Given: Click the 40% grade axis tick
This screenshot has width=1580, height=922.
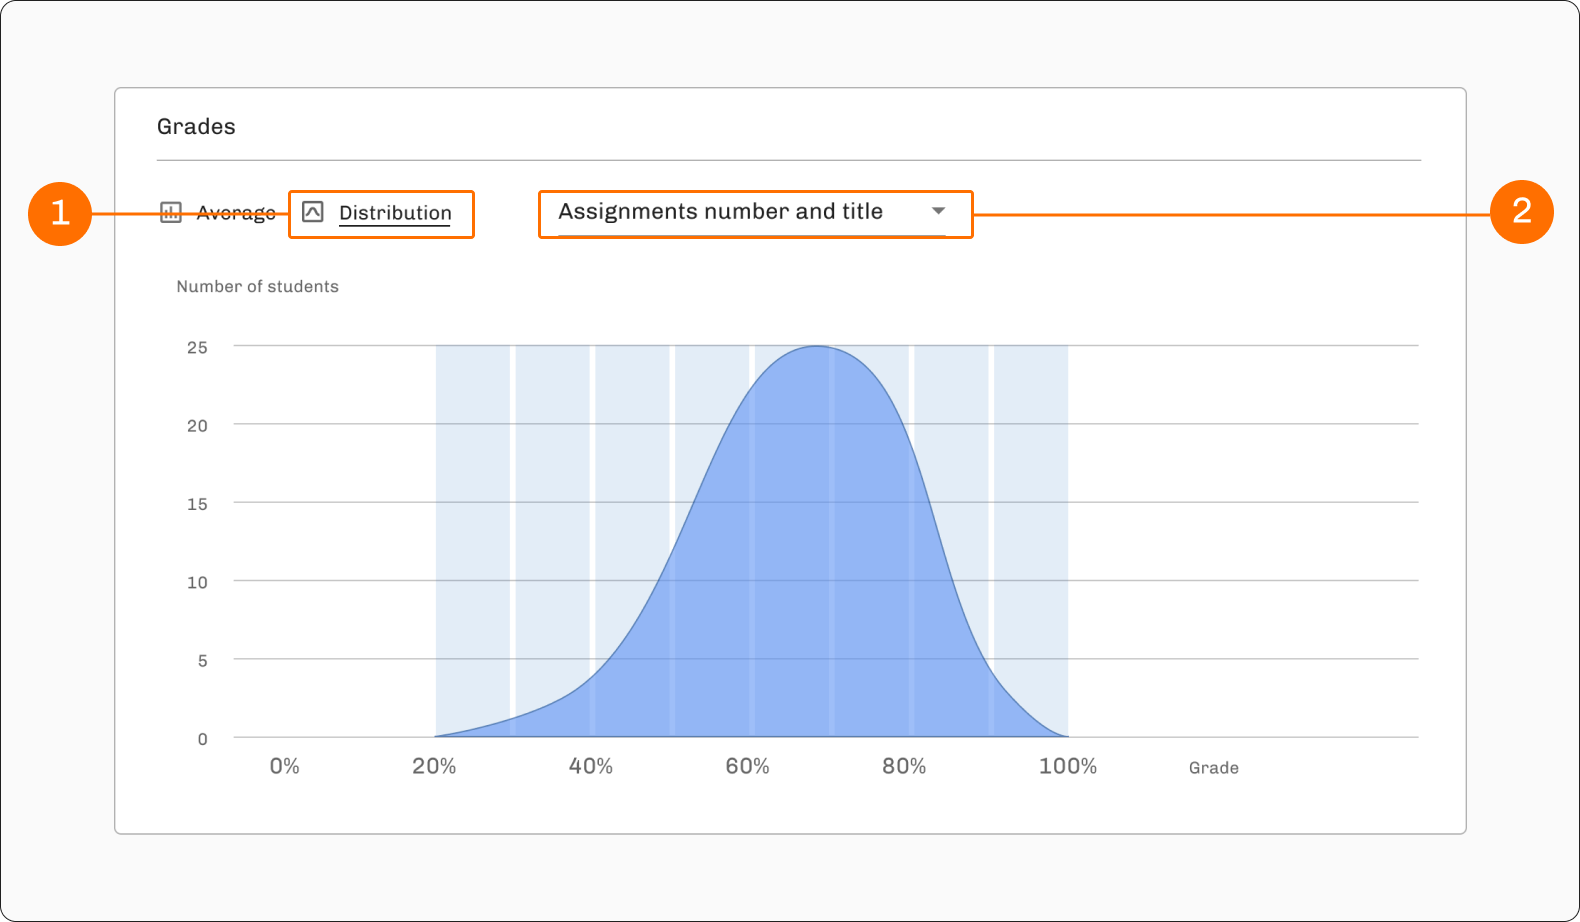Looking at the screenshot, I should click(x=590, y=766).
